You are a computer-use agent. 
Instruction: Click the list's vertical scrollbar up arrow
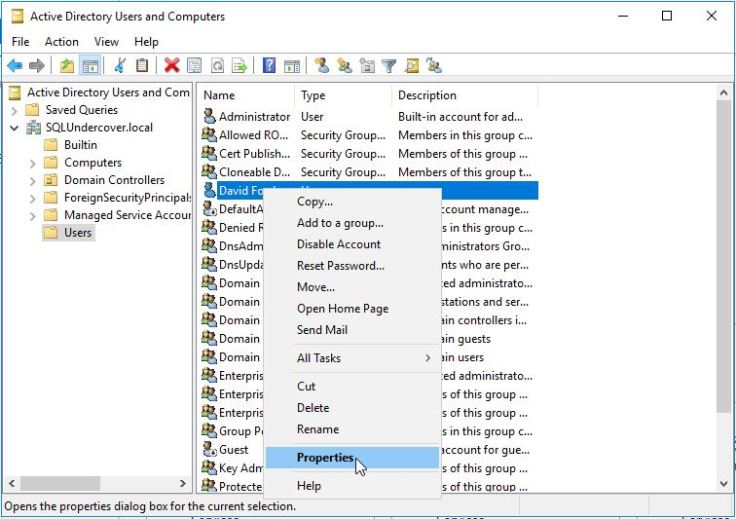(723, 93)
